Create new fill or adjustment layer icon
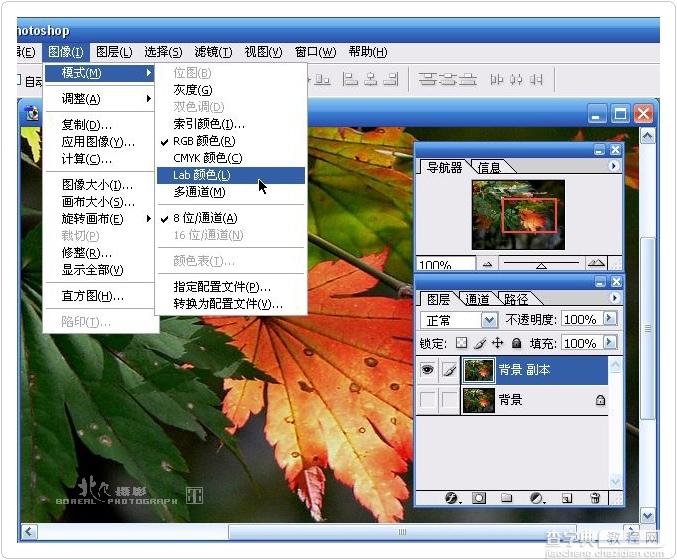This screenshot has width=677, height=560. pyautogui.click(x=536, y=498)
